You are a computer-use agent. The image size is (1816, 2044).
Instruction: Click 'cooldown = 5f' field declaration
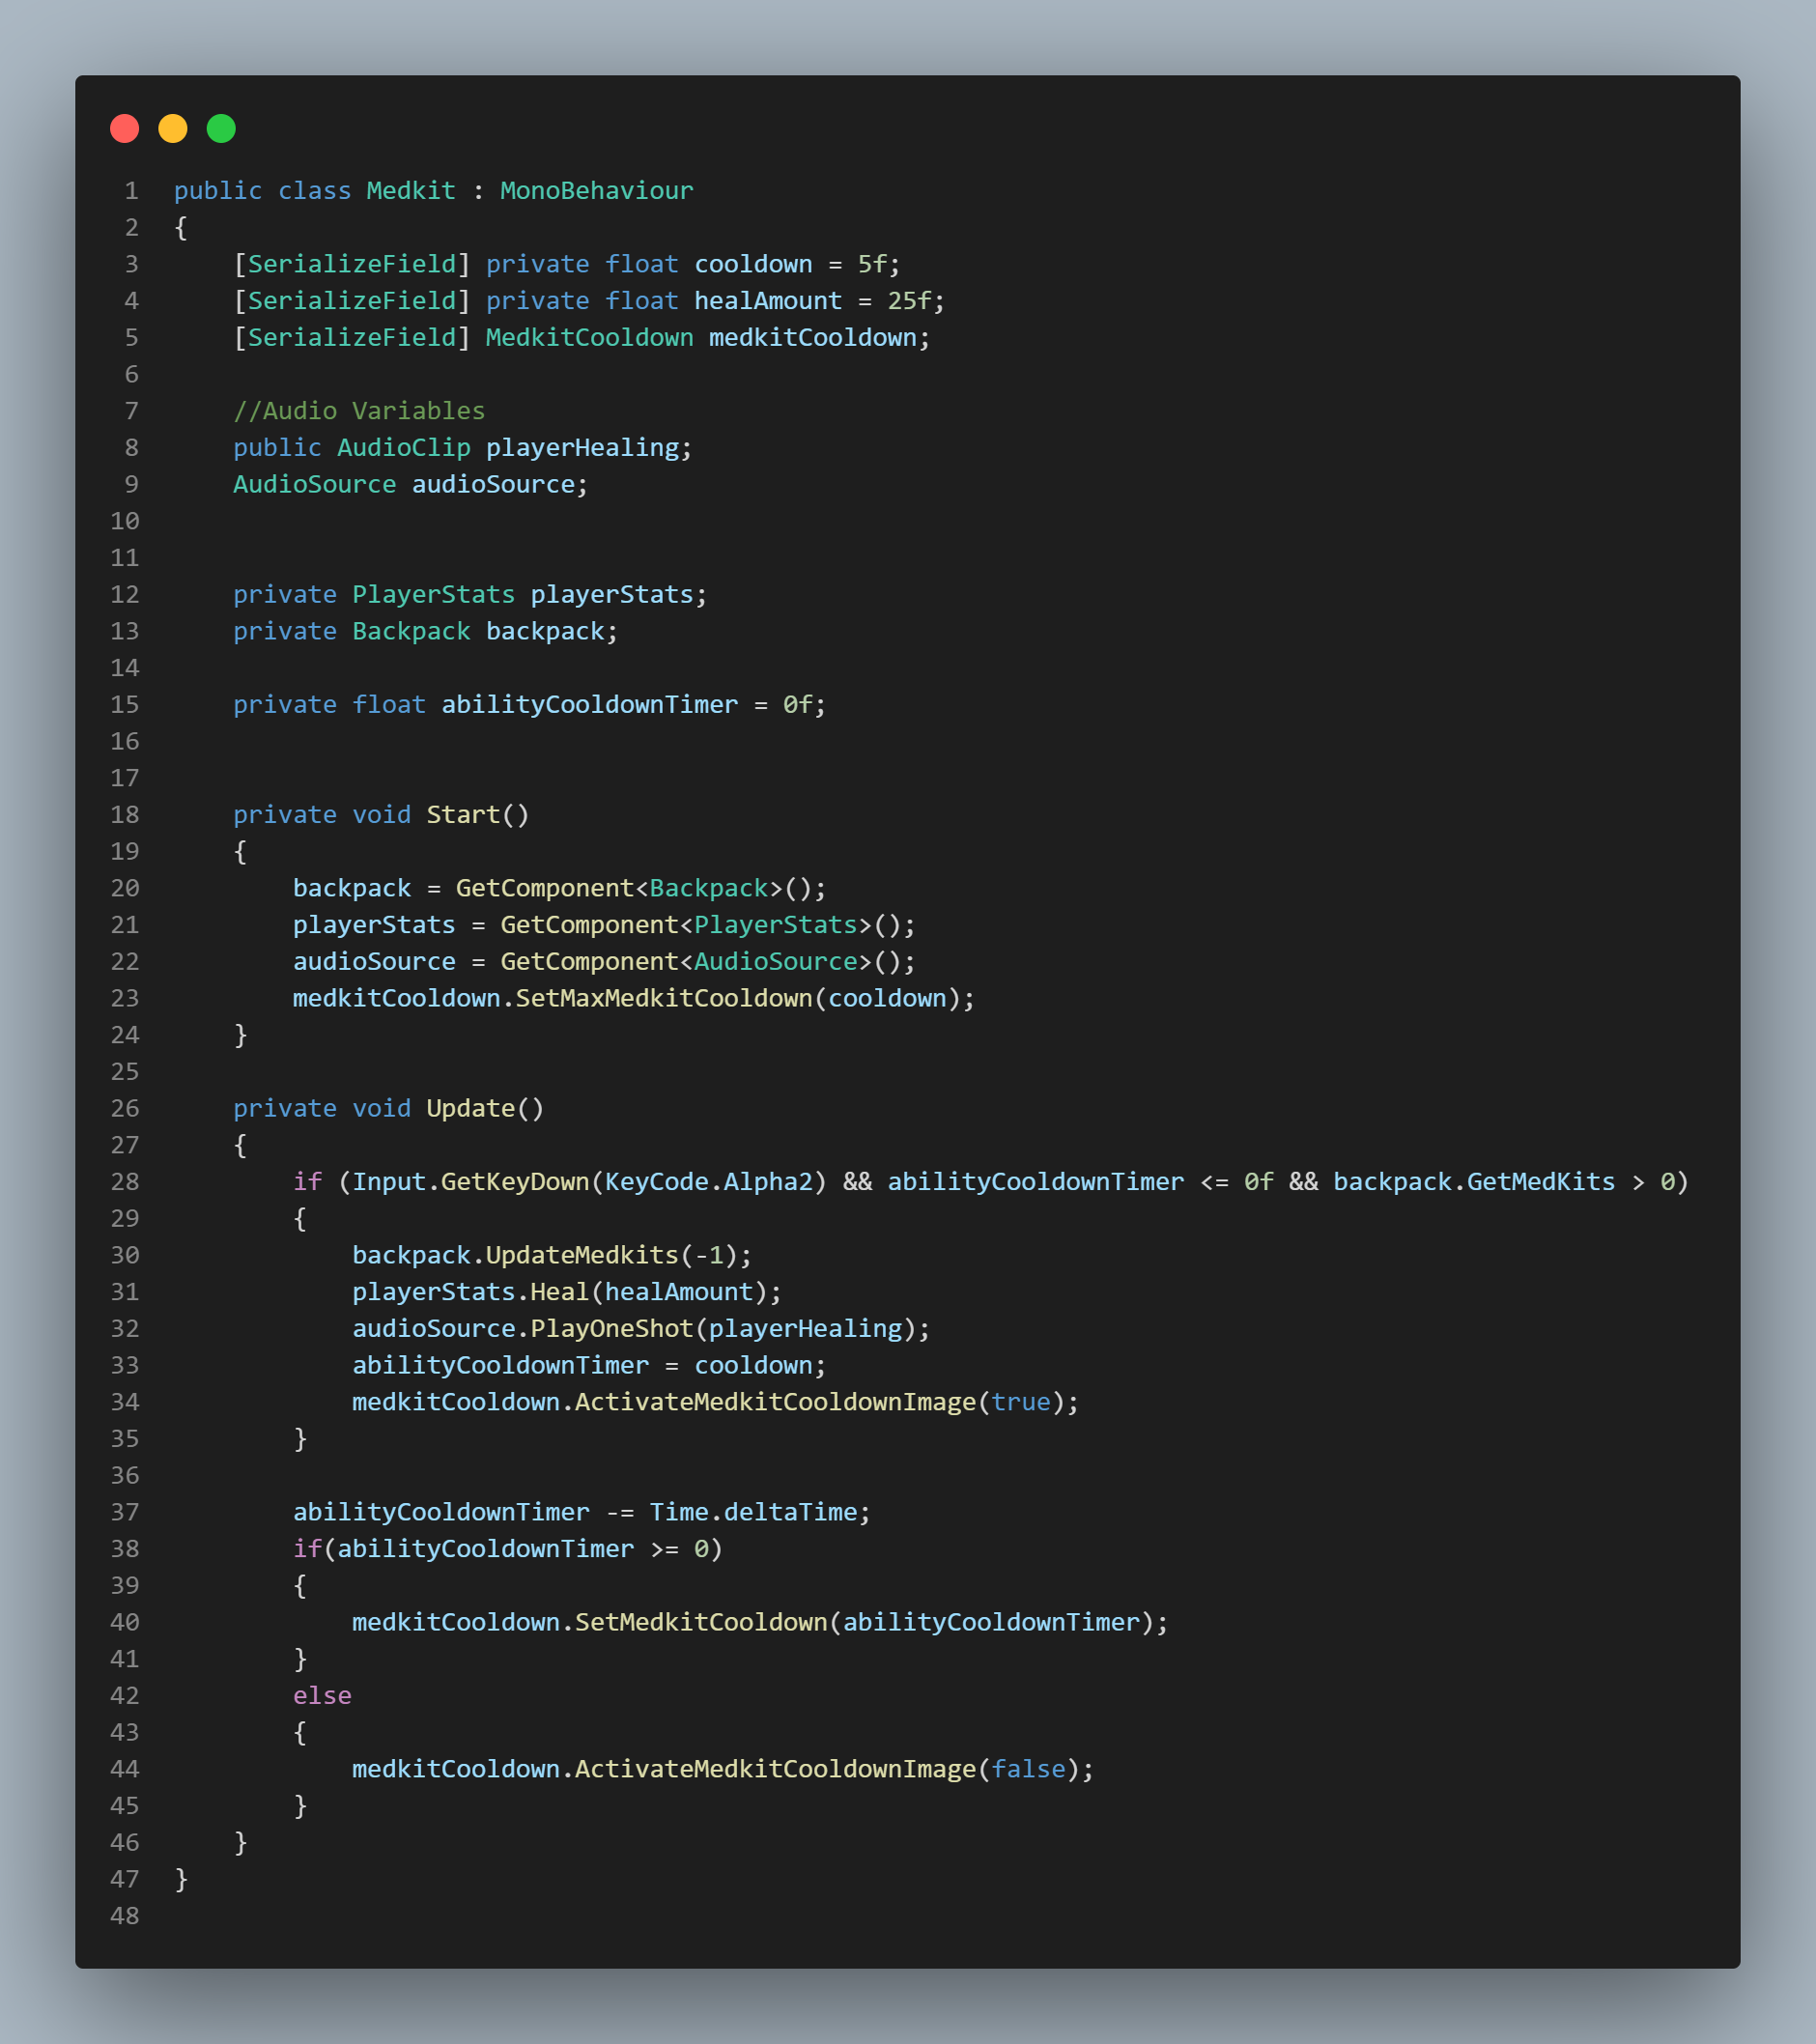pos(790,264)
